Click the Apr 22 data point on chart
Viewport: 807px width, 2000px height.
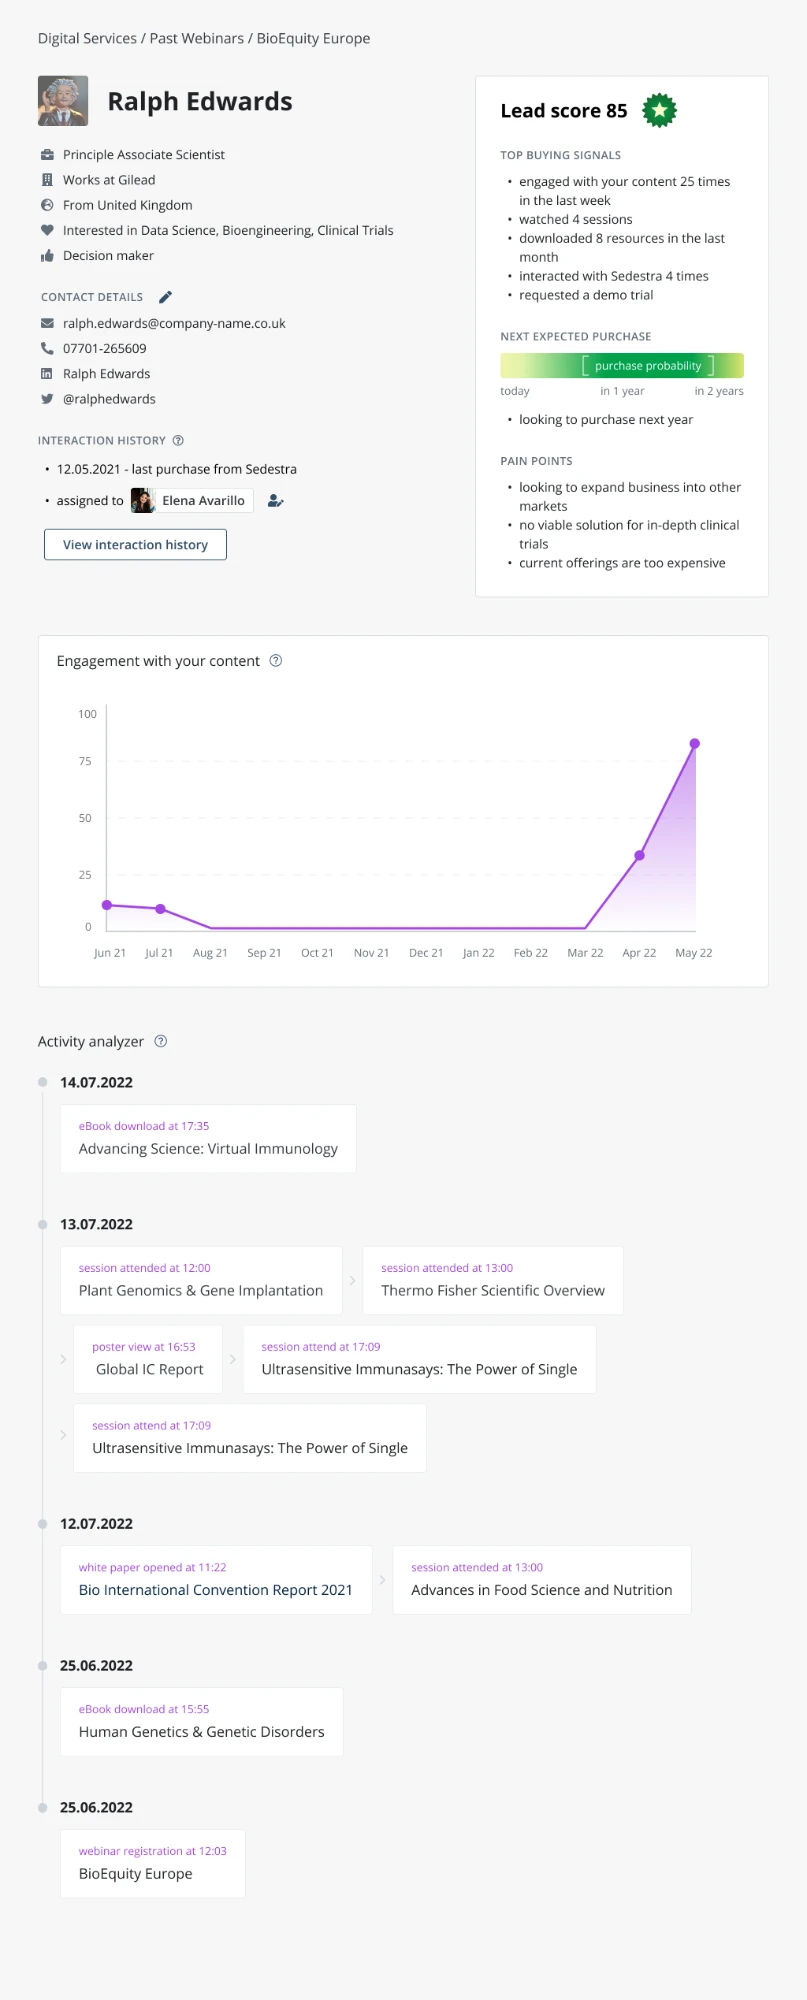(639, 855)
